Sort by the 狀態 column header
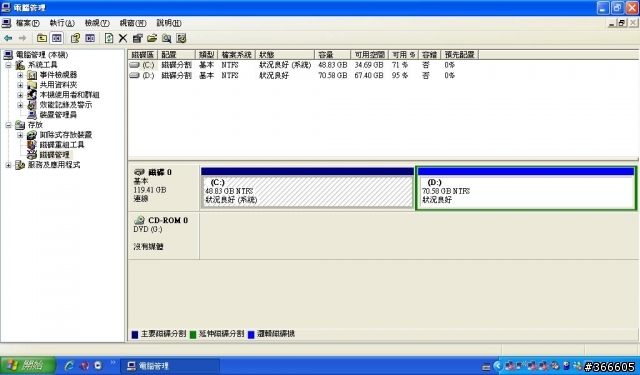Image resolution: width=640 pixels, height=375 pixels. pyautogui.click(x=285, y=55)
